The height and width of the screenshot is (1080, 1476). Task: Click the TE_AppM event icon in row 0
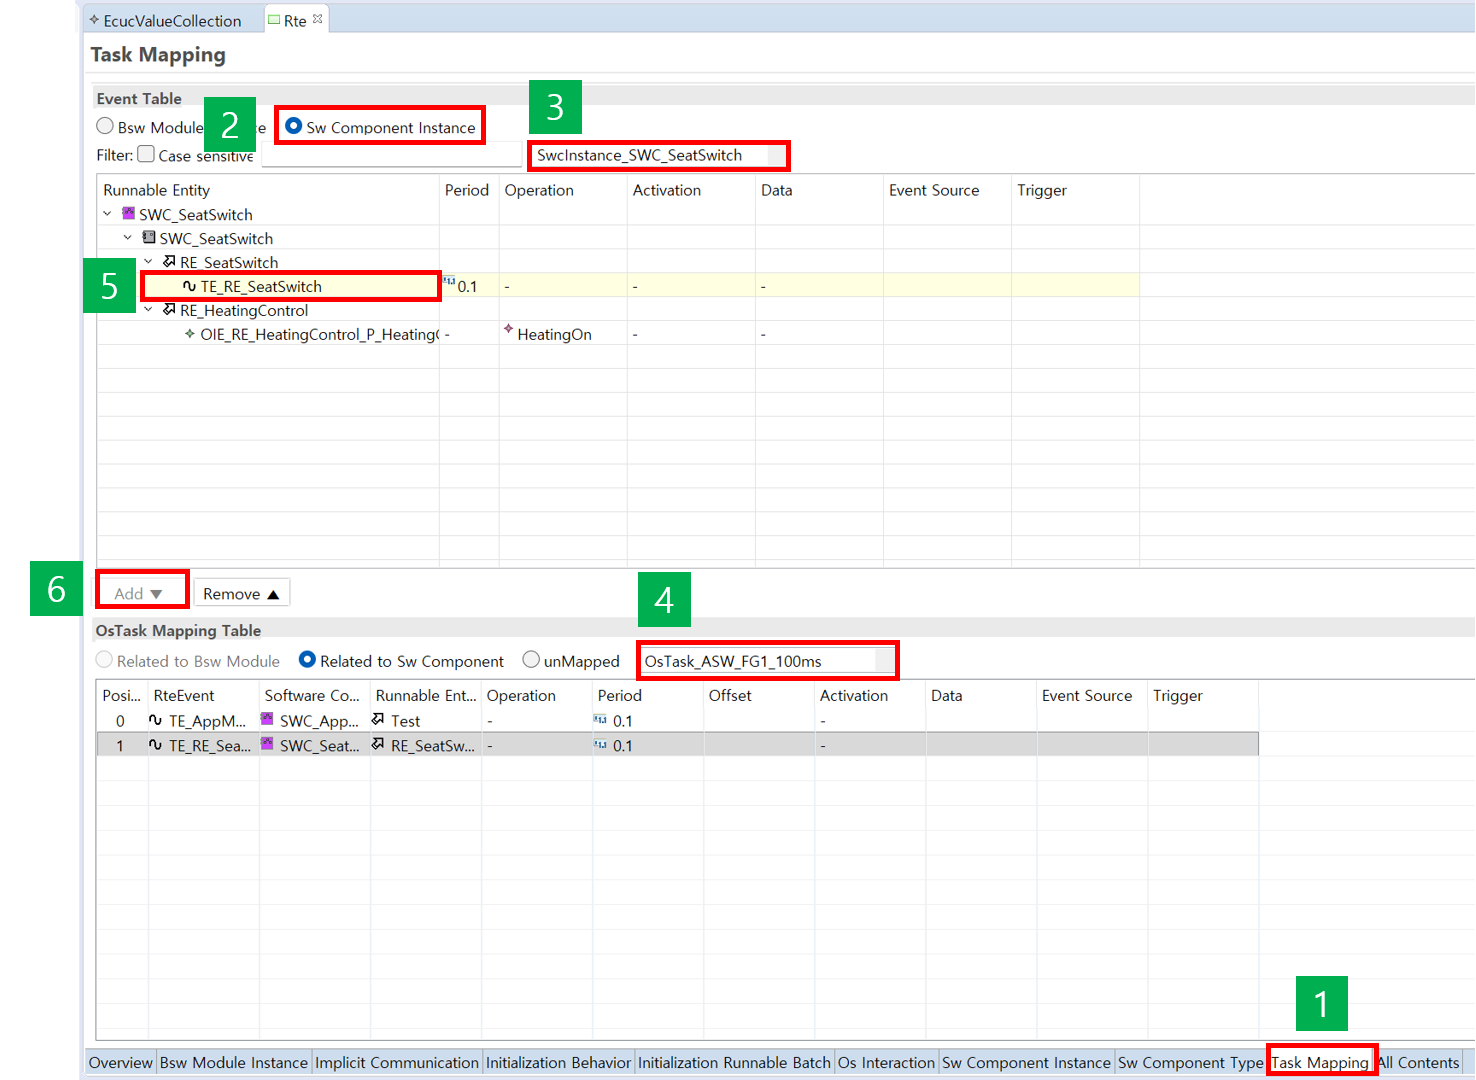(155, 720)
